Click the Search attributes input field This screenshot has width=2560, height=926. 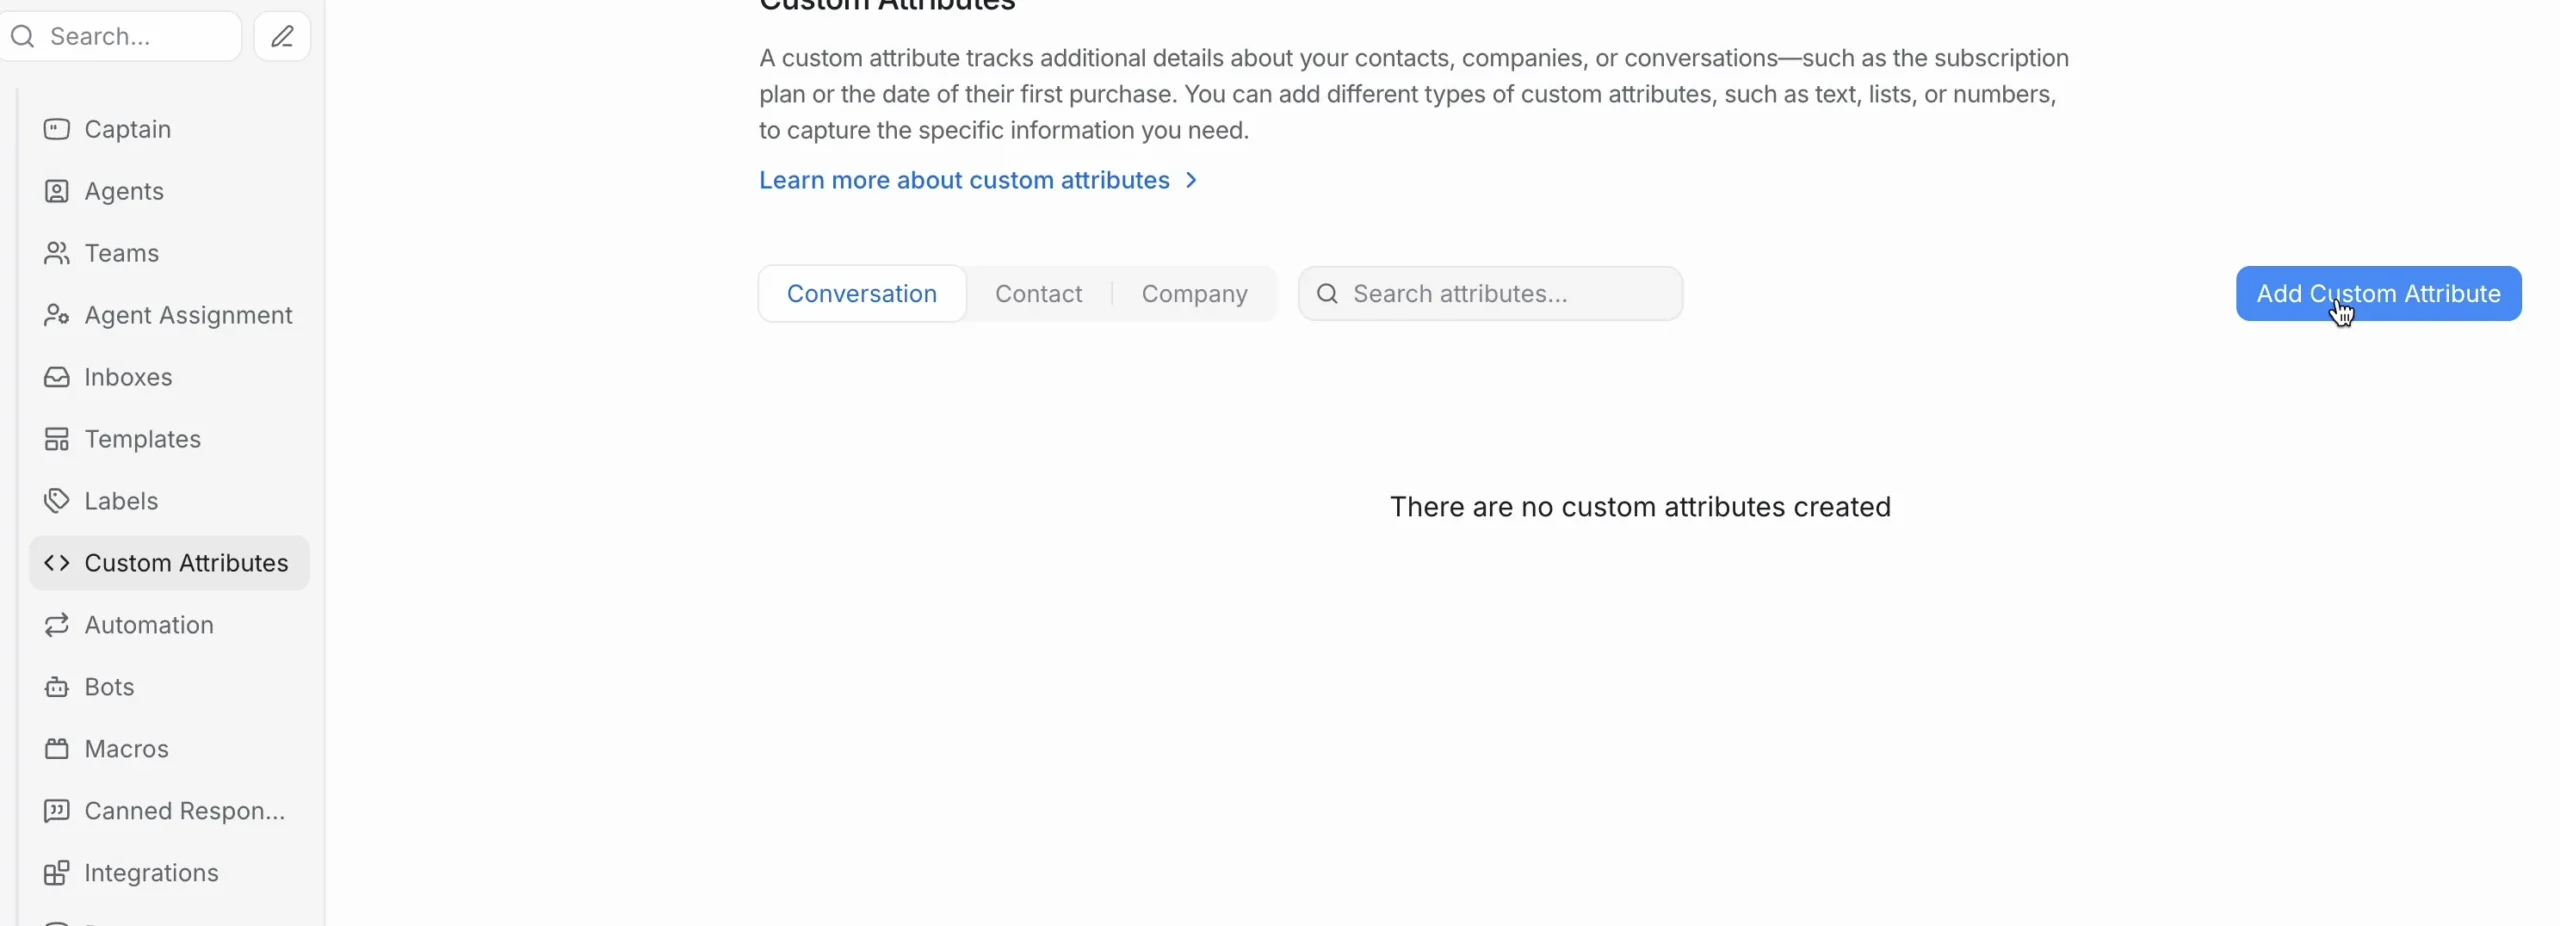pos(1490,294)
